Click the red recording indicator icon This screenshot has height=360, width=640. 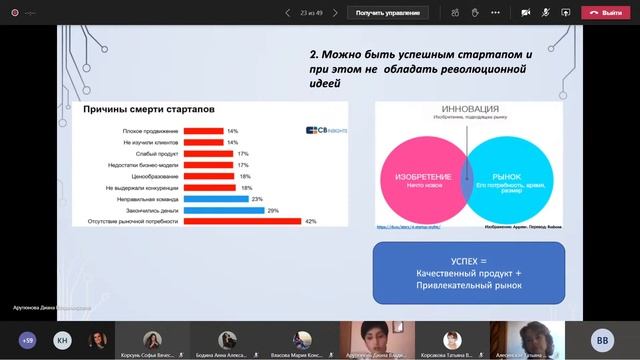coord(15,13)
